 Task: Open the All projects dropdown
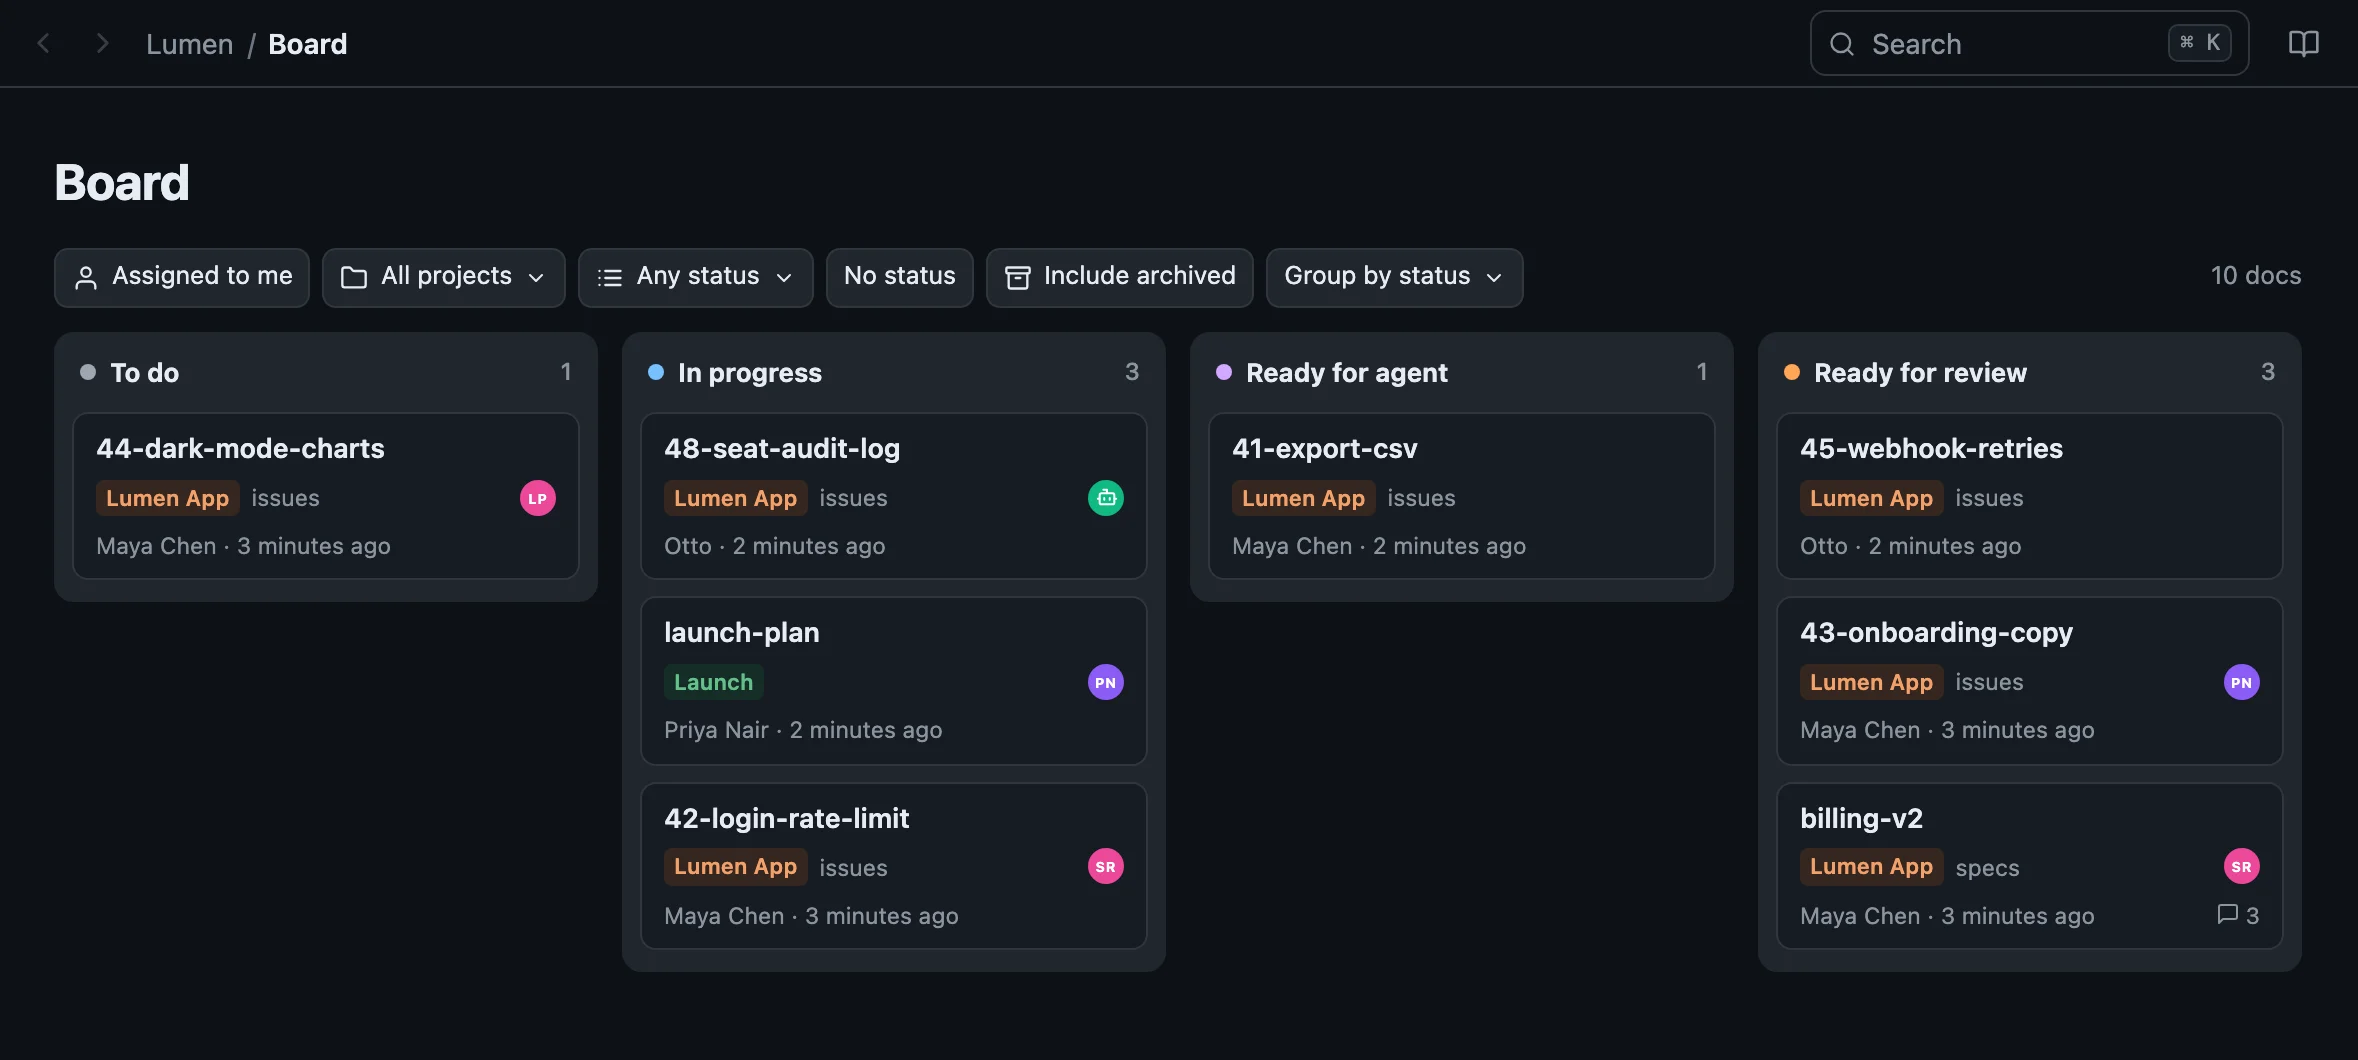click(x=444, y=277)
